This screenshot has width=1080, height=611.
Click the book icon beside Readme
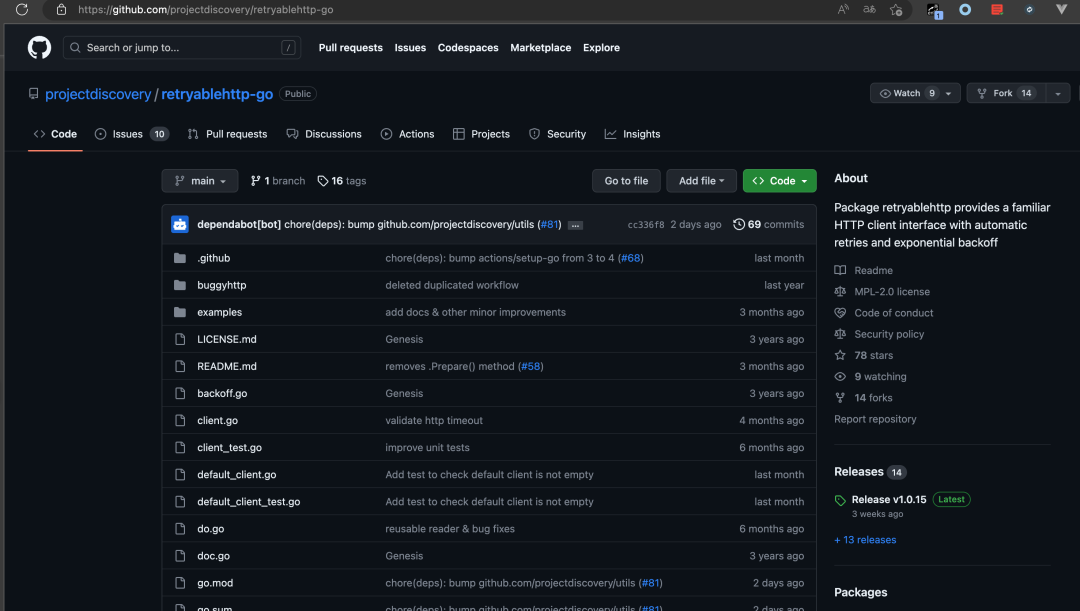click(x=840, y=271)
